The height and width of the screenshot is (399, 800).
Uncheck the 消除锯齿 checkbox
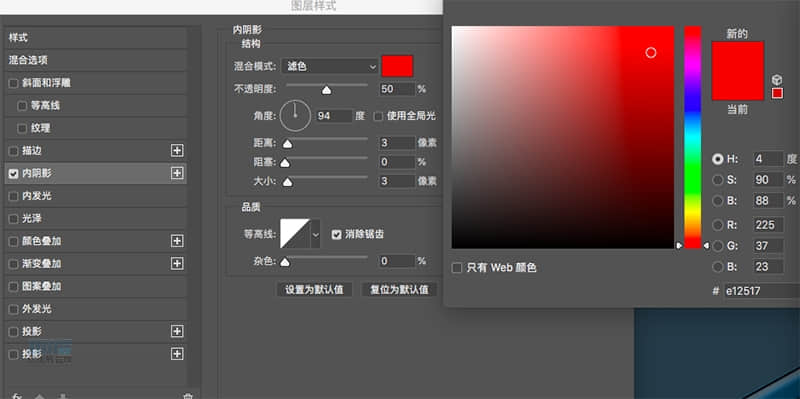(x=336, y=234)
